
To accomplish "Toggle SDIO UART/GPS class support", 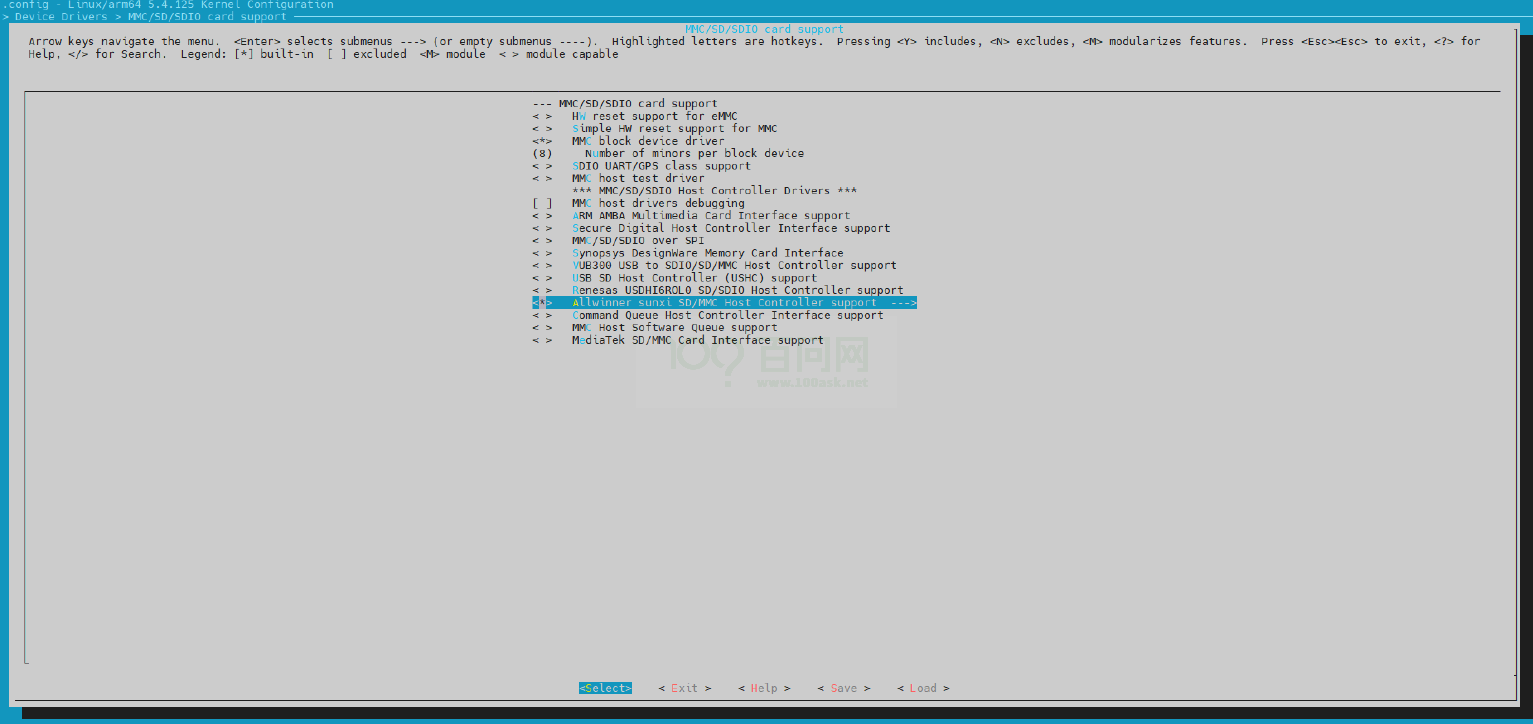I will pyautogui.click(x=641, y=166).
